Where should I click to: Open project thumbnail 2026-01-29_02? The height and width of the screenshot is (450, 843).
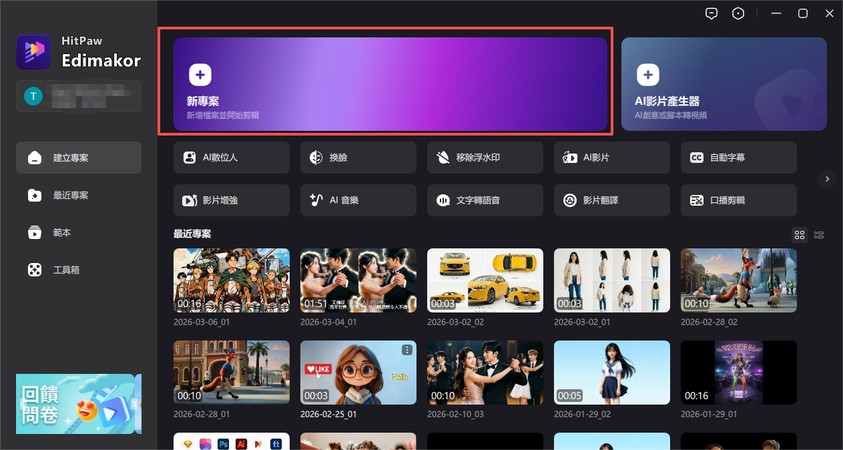click(612, 372)
